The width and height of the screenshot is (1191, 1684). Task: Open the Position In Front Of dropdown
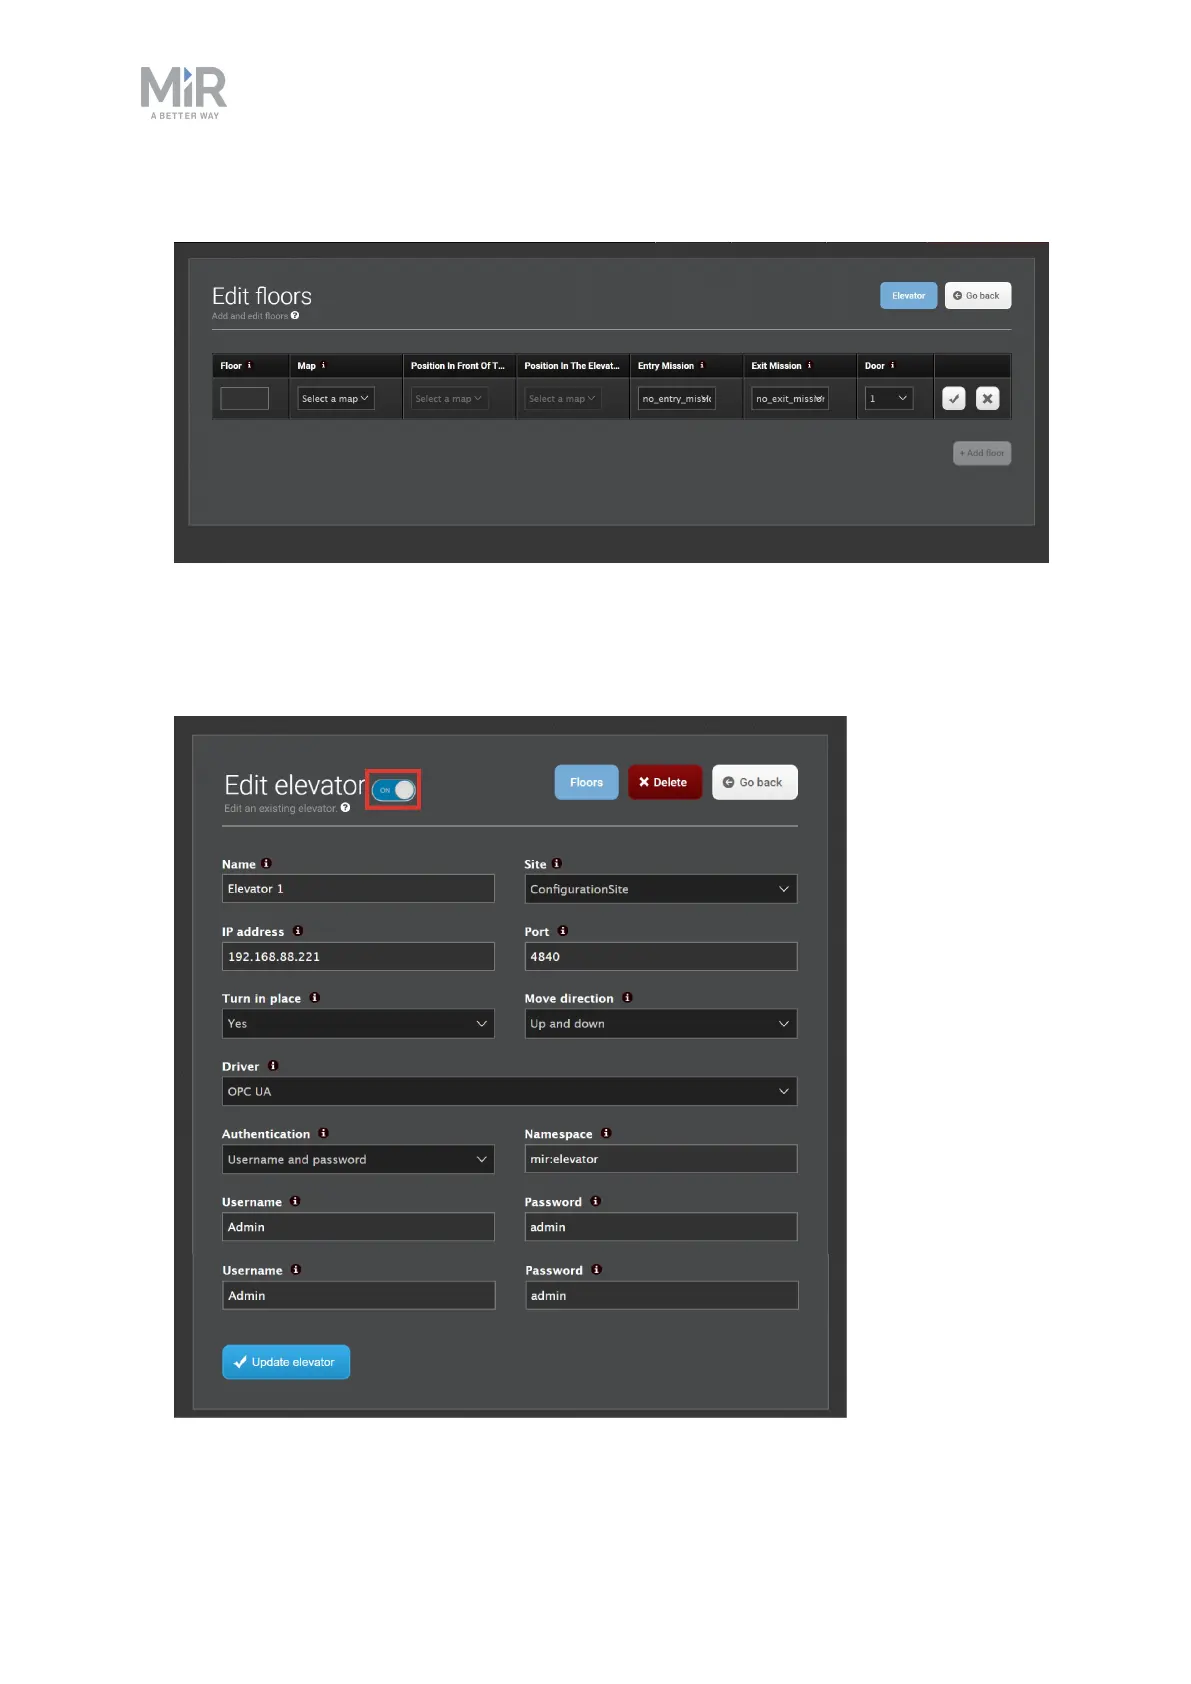(x=449, y=399)
